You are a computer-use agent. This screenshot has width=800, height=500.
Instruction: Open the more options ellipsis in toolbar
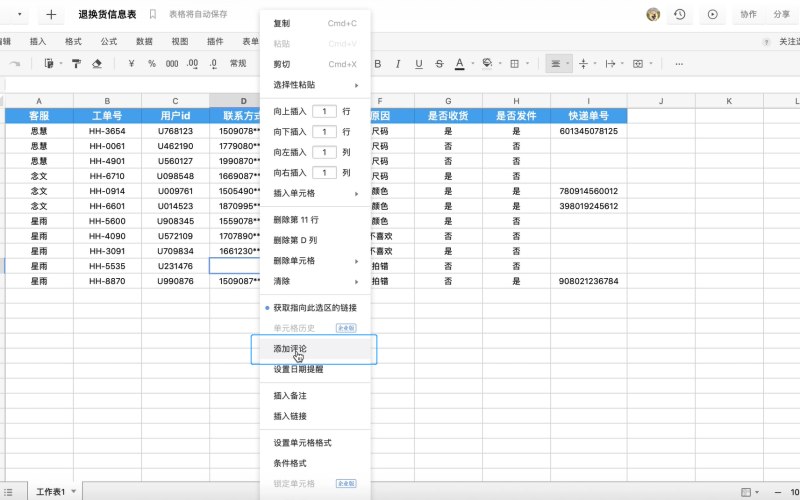(x=679, y=64)
